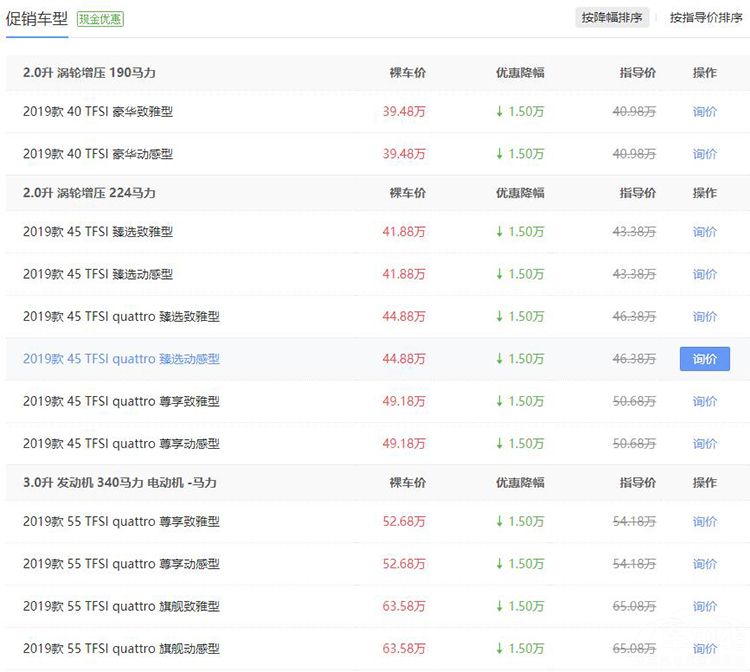The image size is (750, 672).
Task: Open 2019款 45 TFSI 臻选动感型 model
Action: click(98, 274)
